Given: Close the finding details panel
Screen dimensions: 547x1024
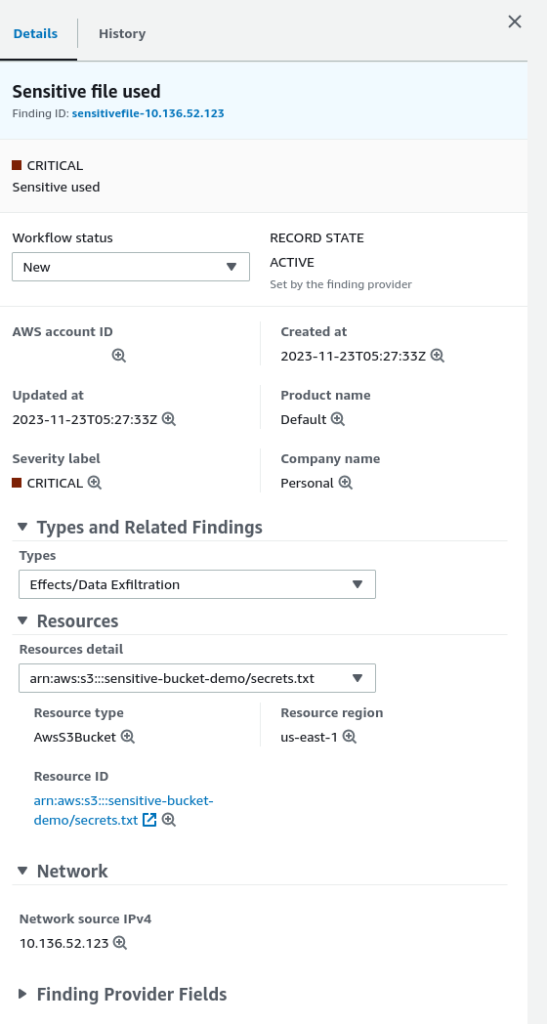Looking at the screenshot, I should 514,22.
